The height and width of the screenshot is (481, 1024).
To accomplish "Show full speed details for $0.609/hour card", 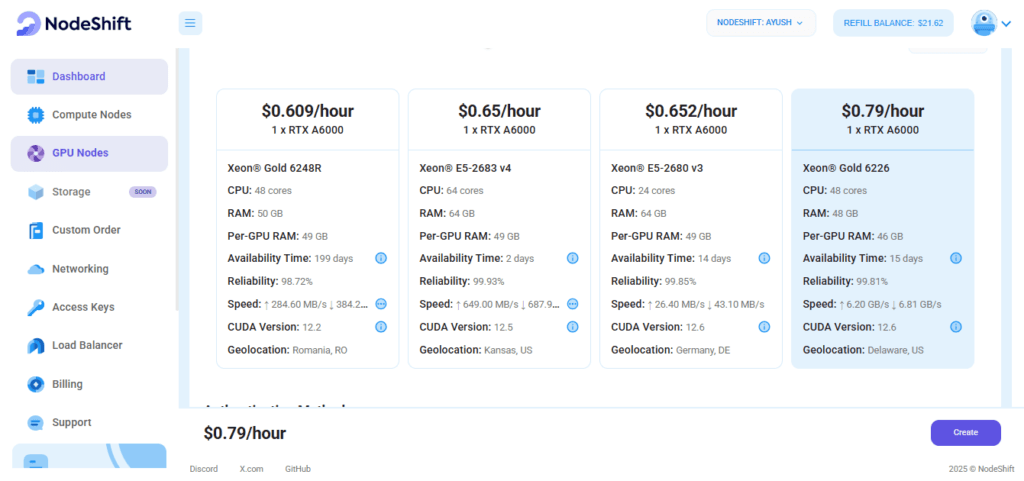I will [x=381, y=304].
